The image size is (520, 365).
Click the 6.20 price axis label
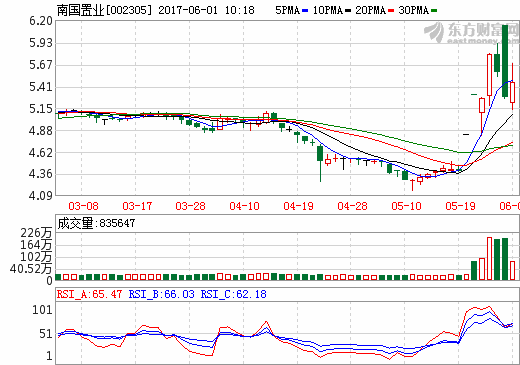(41, 21)
